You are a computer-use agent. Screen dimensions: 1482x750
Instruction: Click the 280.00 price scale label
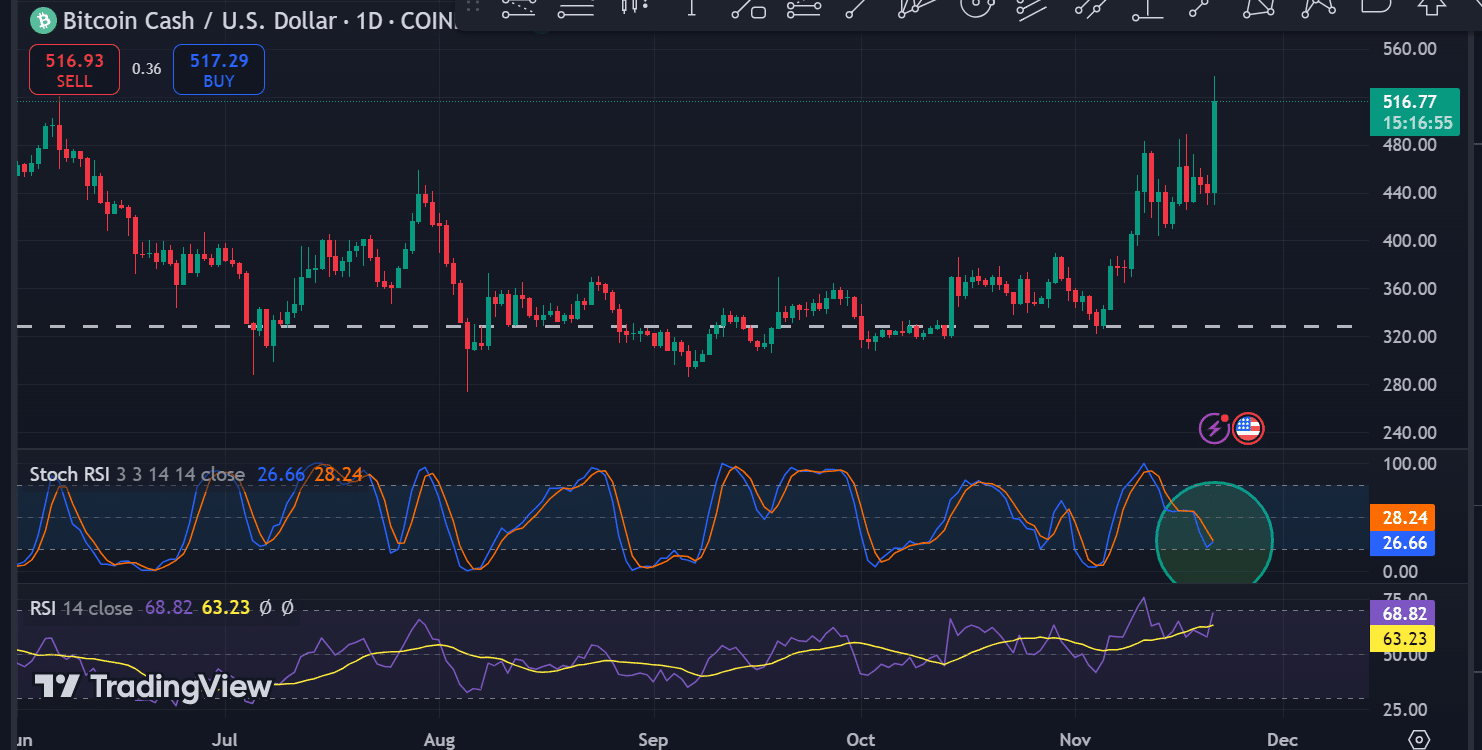point(1410,385)
